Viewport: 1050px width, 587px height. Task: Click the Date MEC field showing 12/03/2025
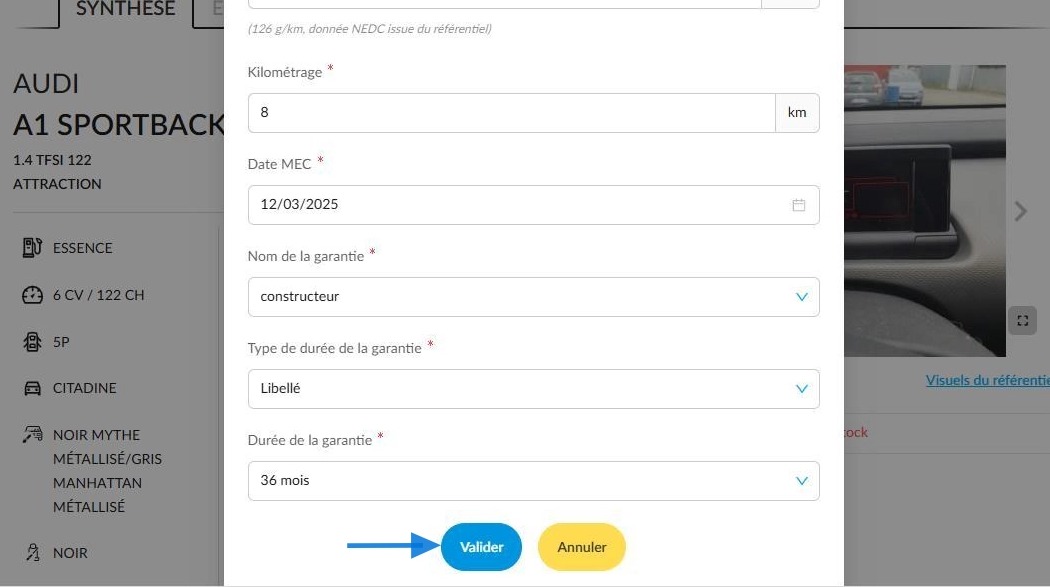coord(533,205)
